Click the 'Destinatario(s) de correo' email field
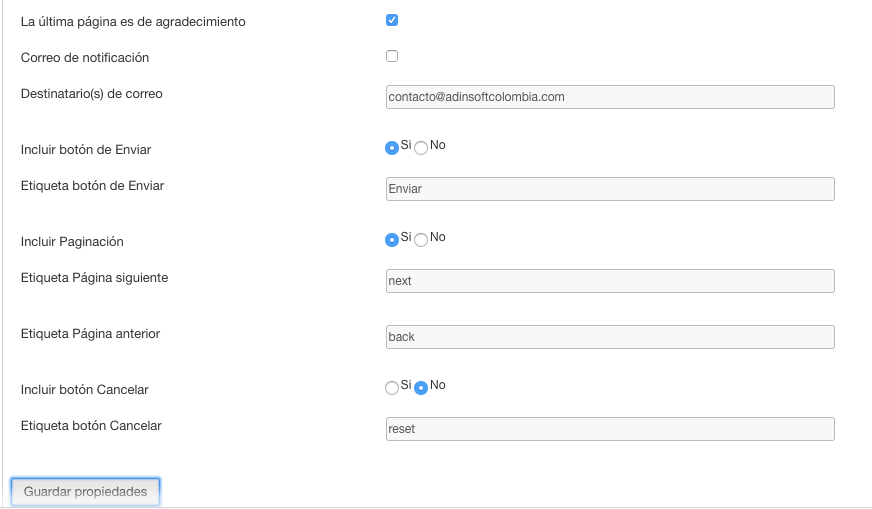The height and width of the screenshot is (509, 872). (x=610, y=97)
